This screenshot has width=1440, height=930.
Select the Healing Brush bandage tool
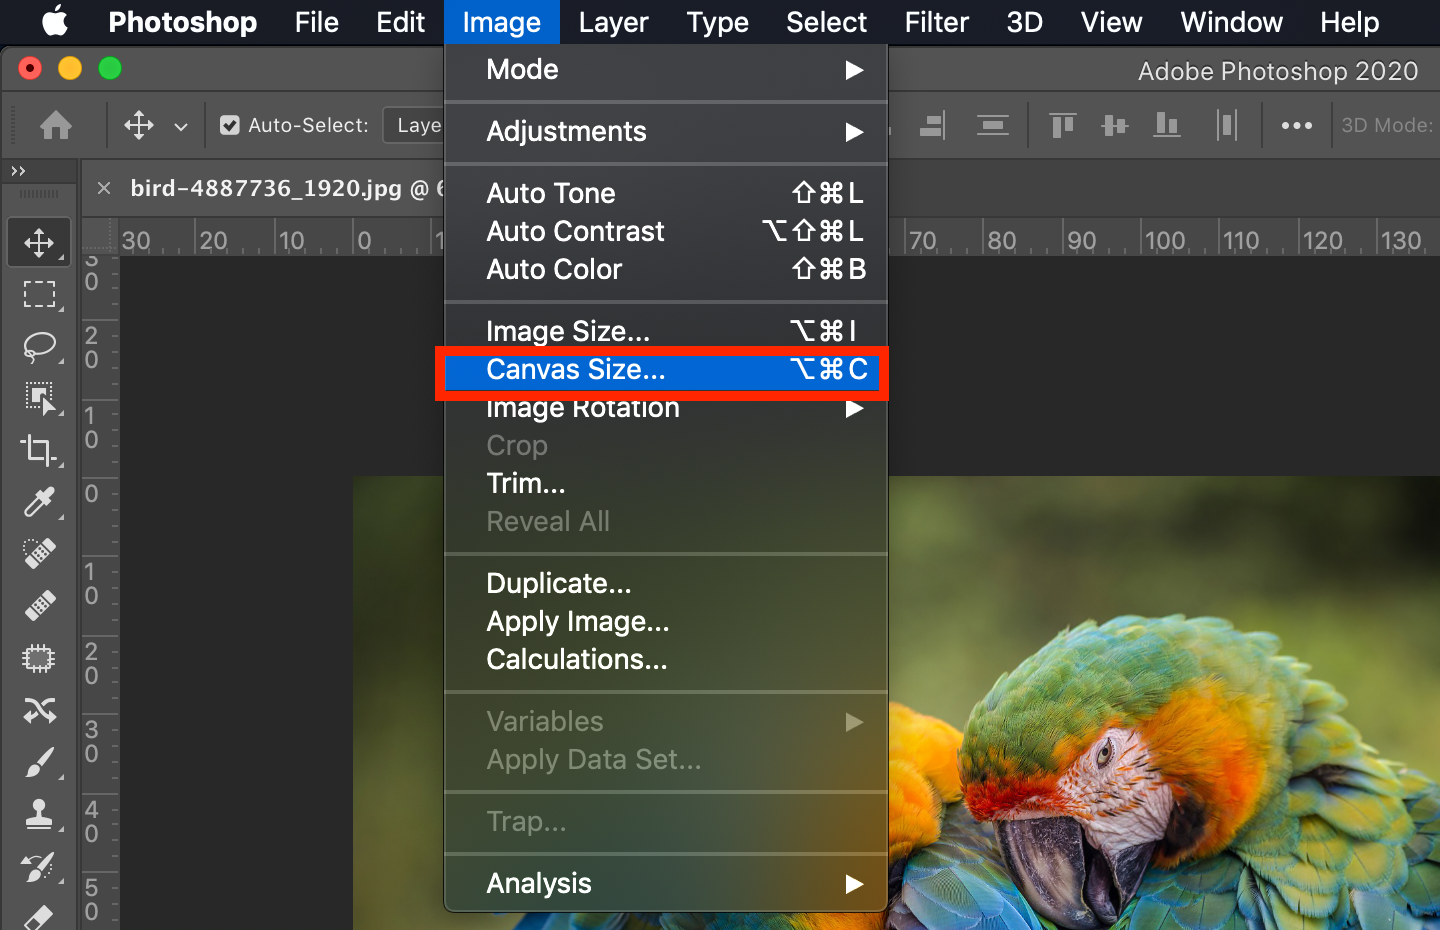coord(39,606)
